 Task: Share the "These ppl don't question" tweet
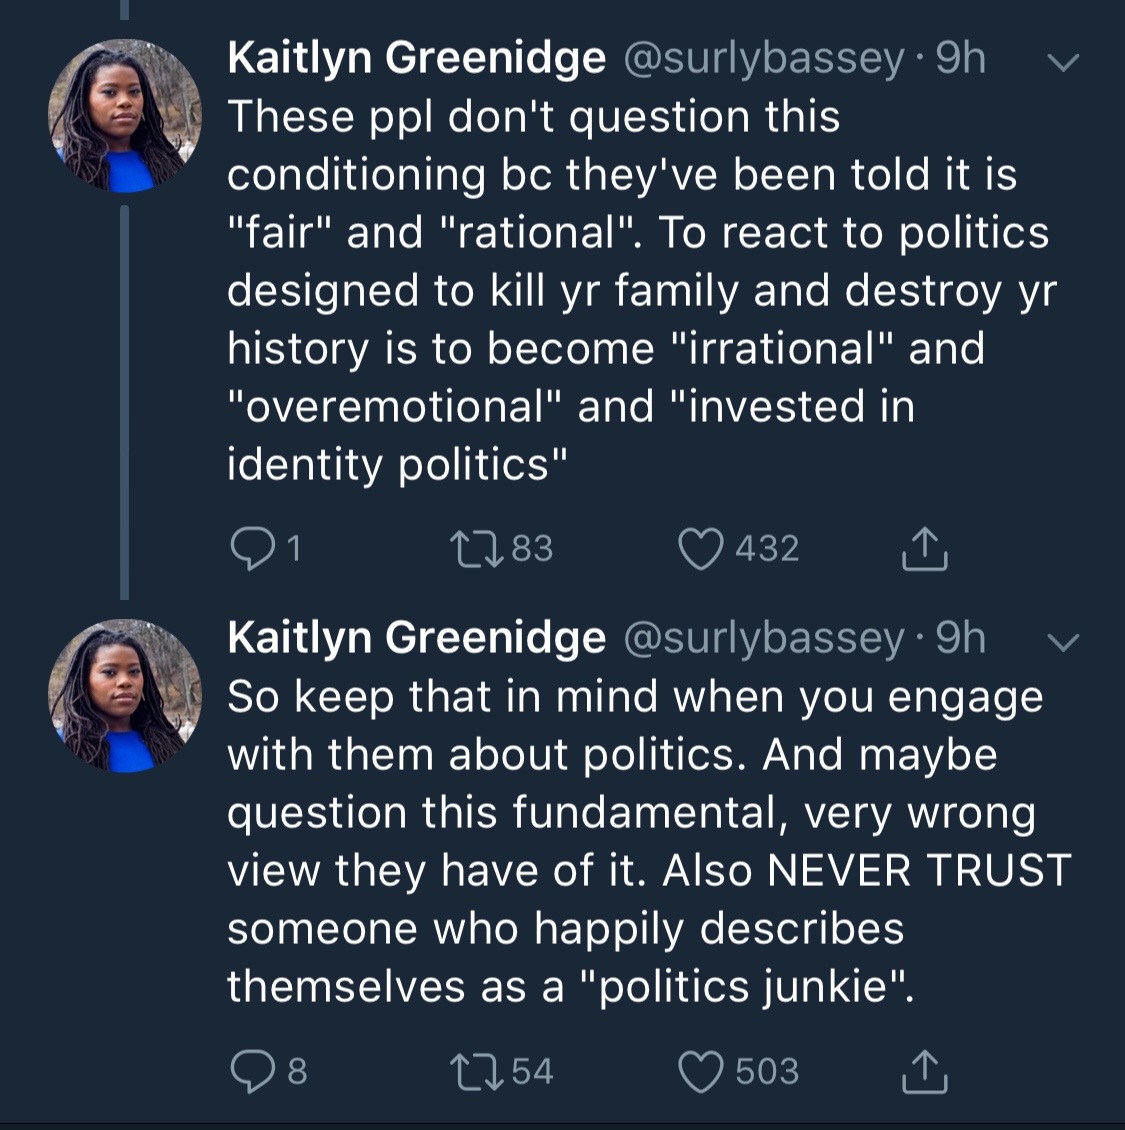click(923, 548)
